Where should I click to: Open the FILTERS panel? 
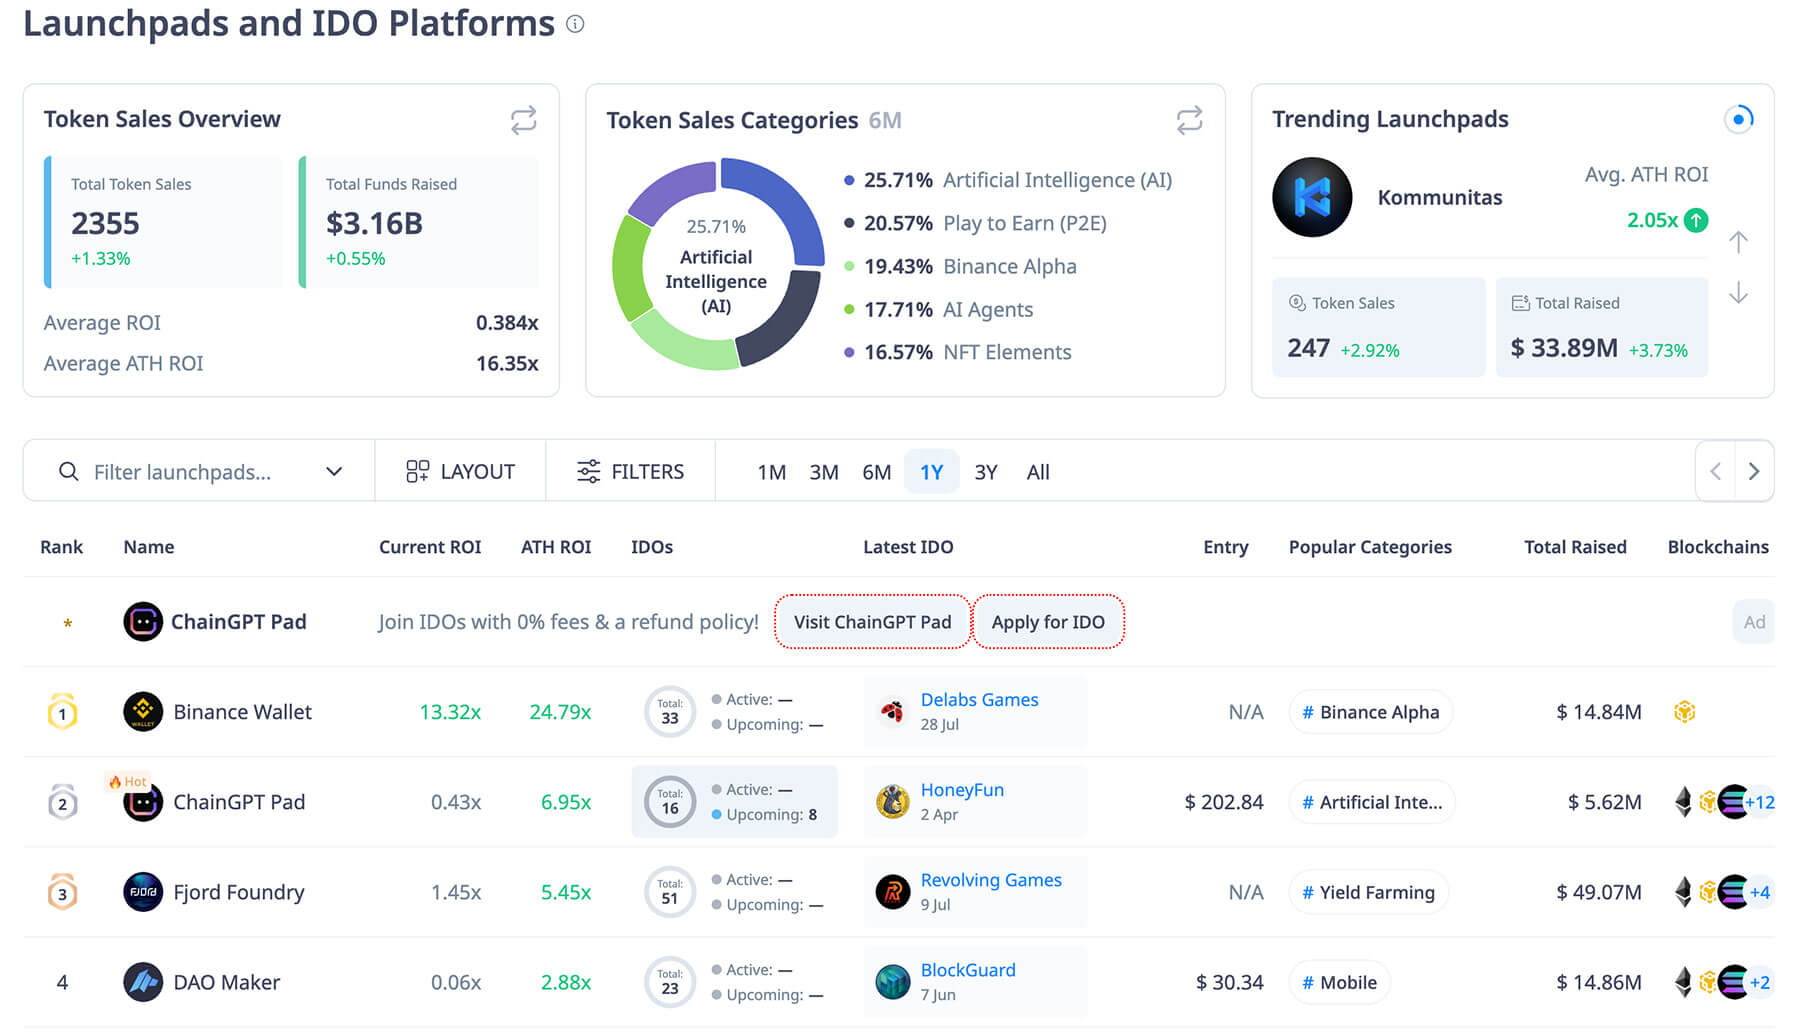point(630,472)
